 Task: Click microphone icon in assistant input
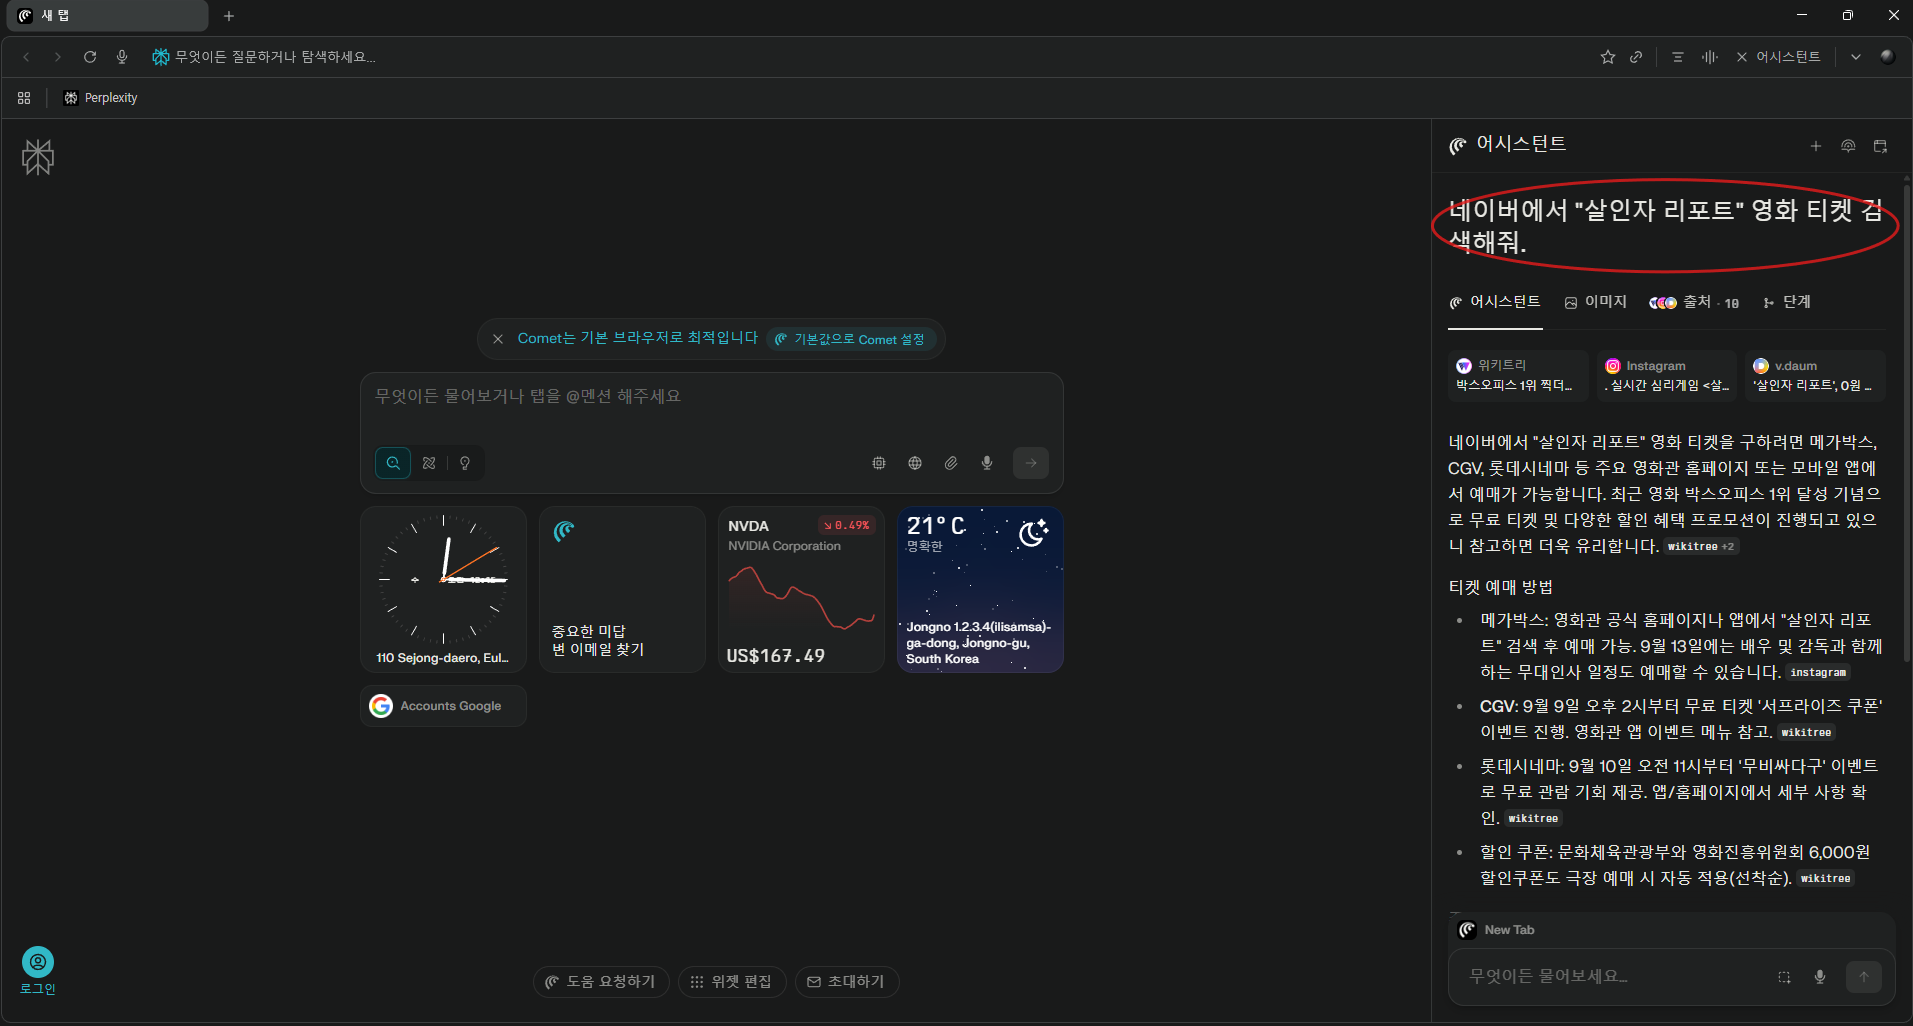1820,977
